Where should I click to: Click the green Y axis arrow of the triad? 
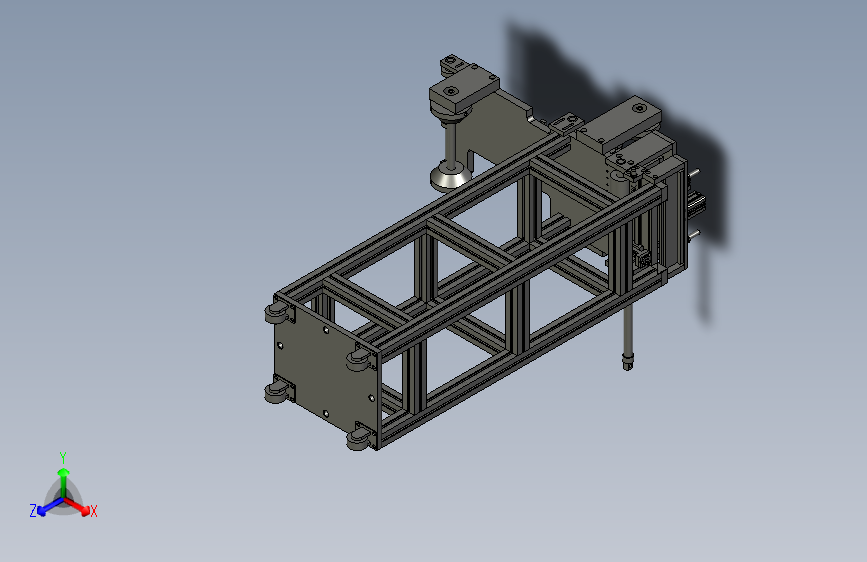click(64, 481)
